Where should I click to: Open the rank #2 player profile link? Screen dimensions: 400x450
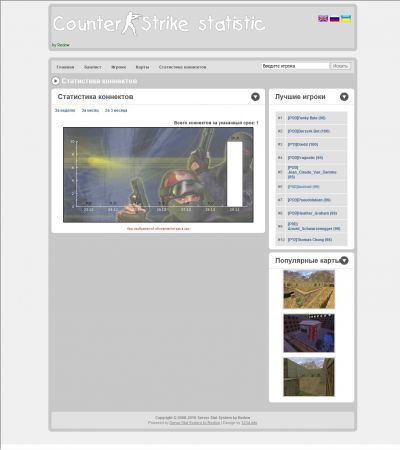pyautogui.click(x=309, y=131)
